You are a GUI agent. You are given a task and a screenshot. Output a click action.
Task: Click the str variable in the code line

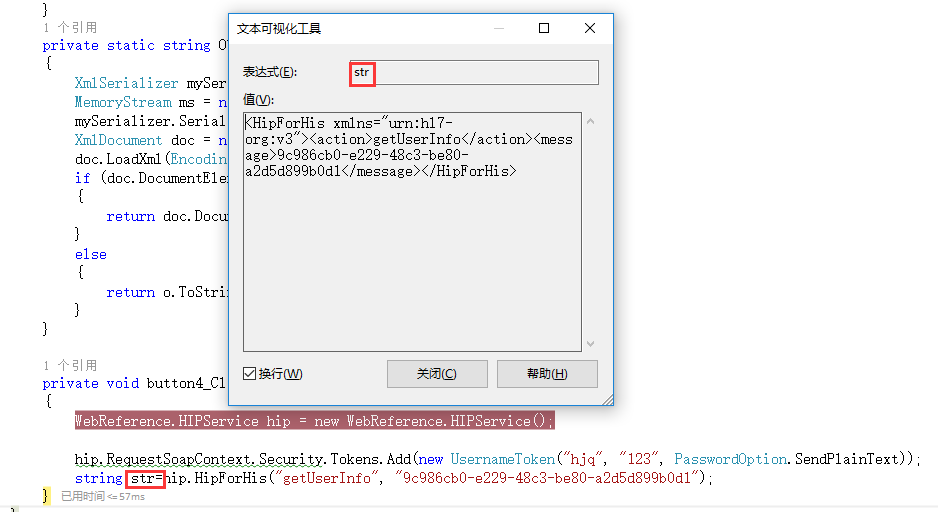click(x=142, y=479)
